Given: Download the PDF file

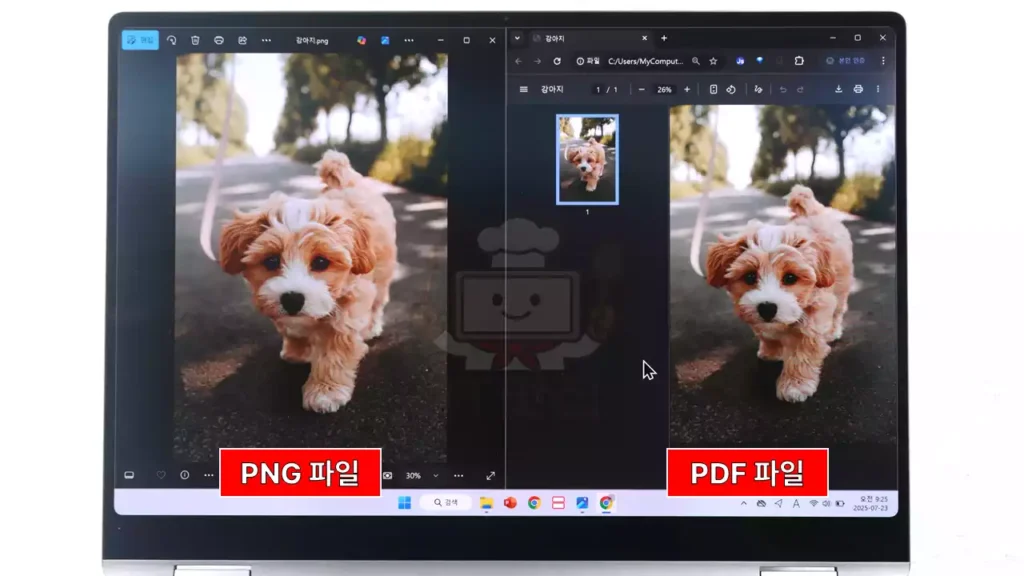Looking at the screenshot, I should pyautogui.click(x=838, y=89).
